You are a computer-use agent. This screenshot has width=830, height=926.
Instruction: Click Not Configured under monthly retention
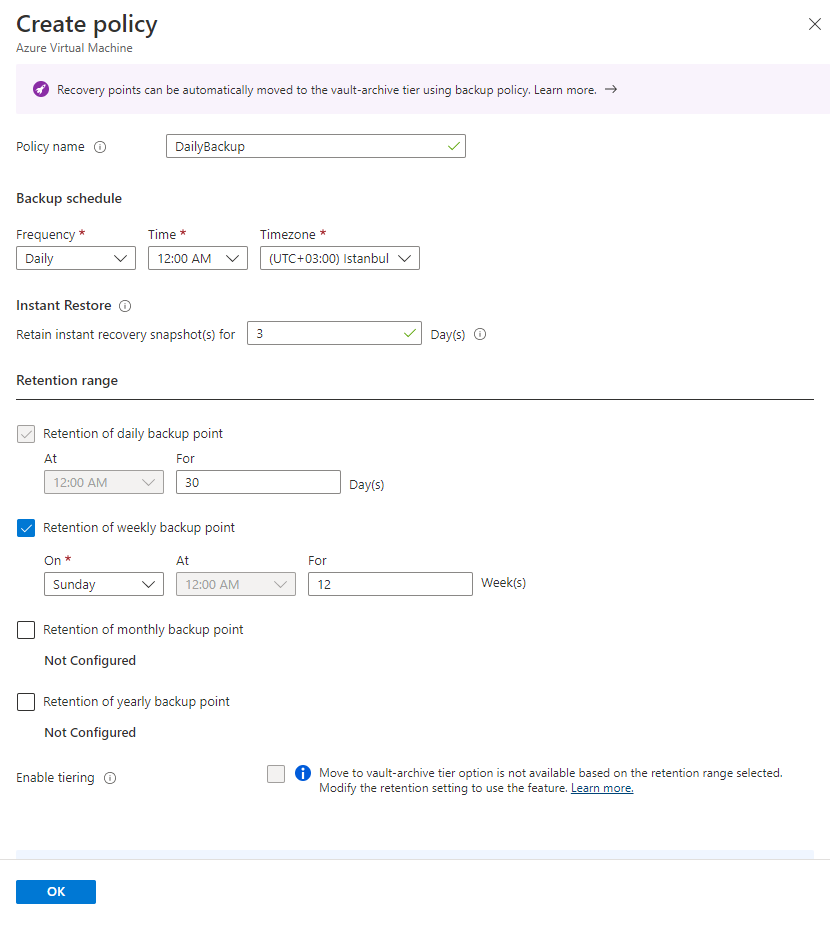click(x=90, y=660)
